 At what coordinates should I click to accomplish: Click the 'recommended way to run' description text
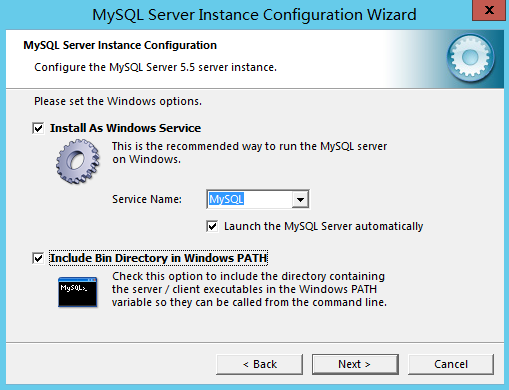(x=249, y=153)
